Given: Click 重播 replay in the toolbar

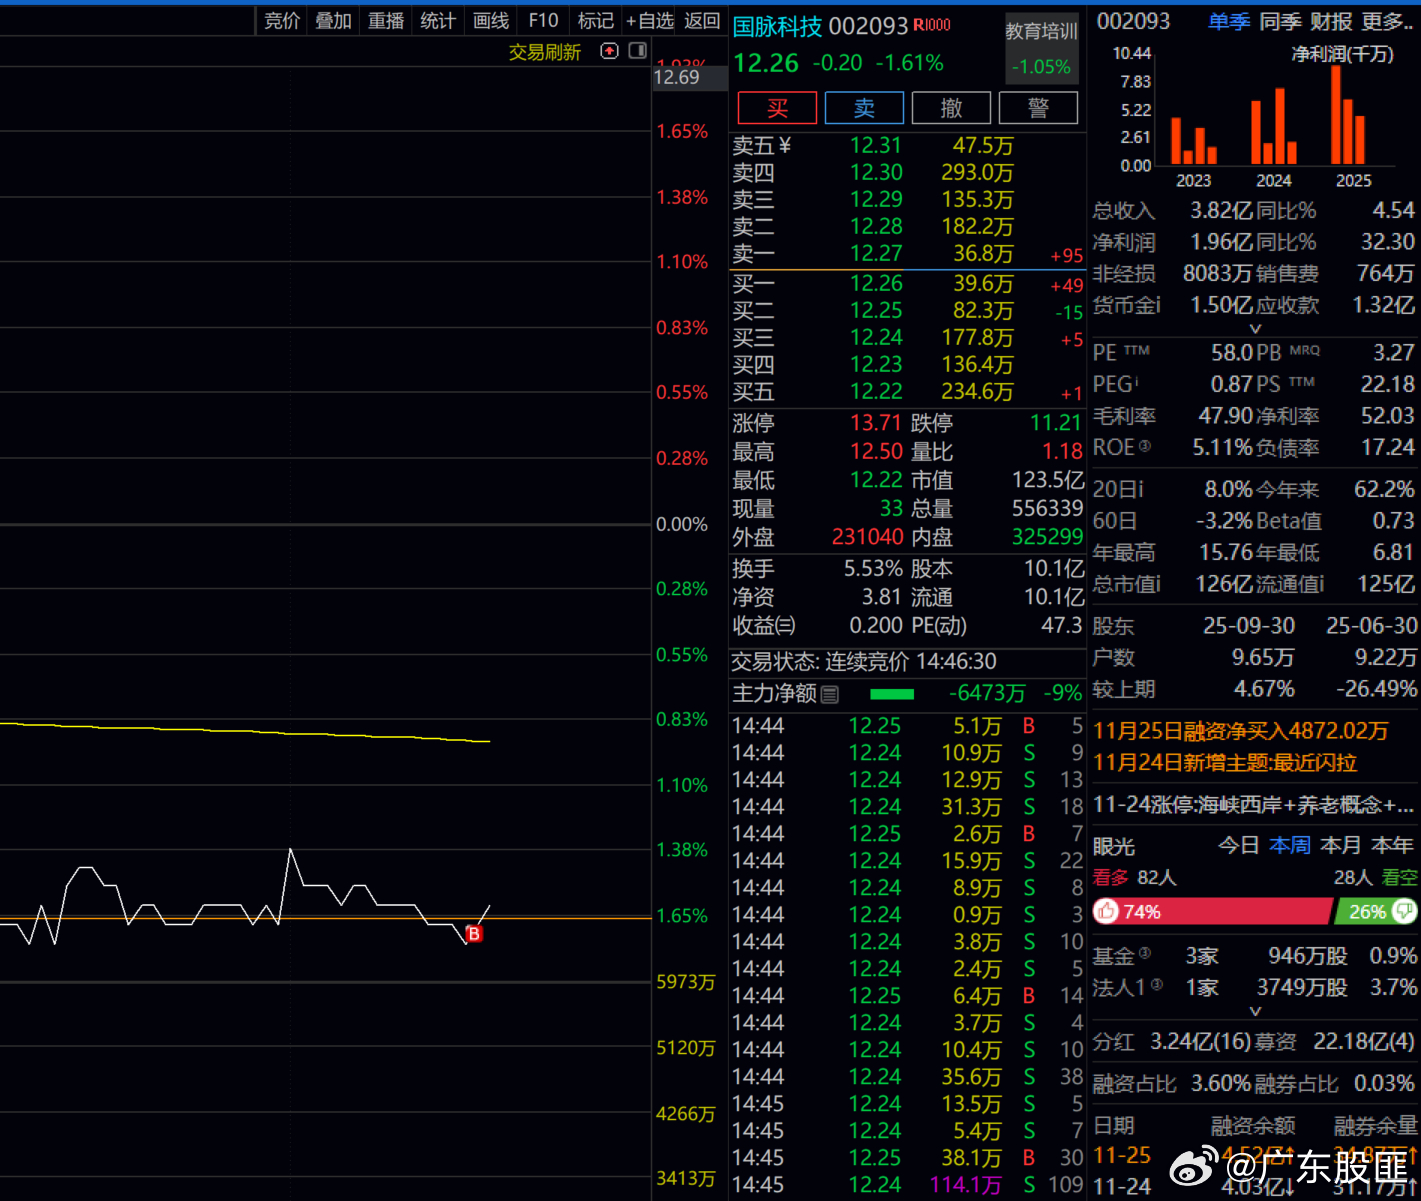Looking at the screenshot, I should 386,21.
